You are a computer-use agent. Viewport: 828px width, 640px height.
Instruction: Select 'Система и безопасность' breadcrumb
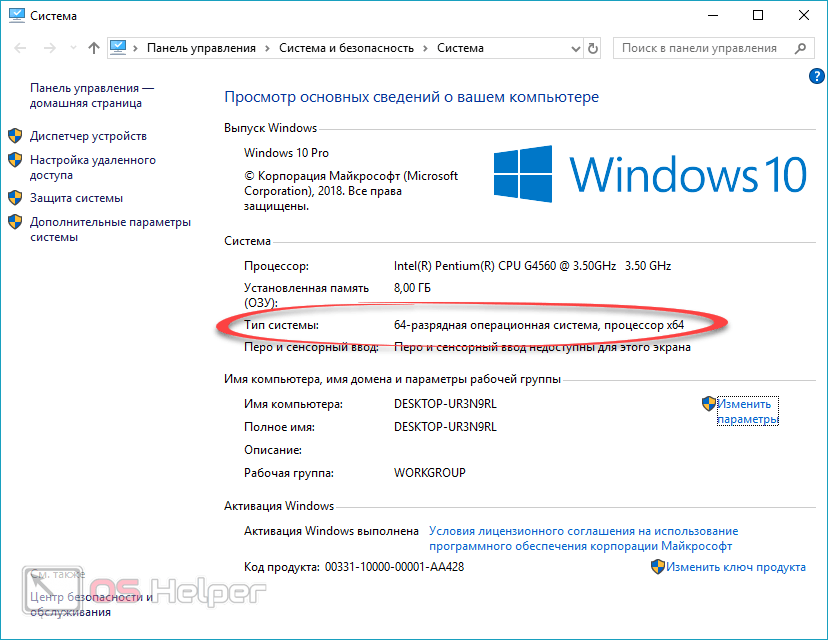pyautogui.click(x=346, y=48)
